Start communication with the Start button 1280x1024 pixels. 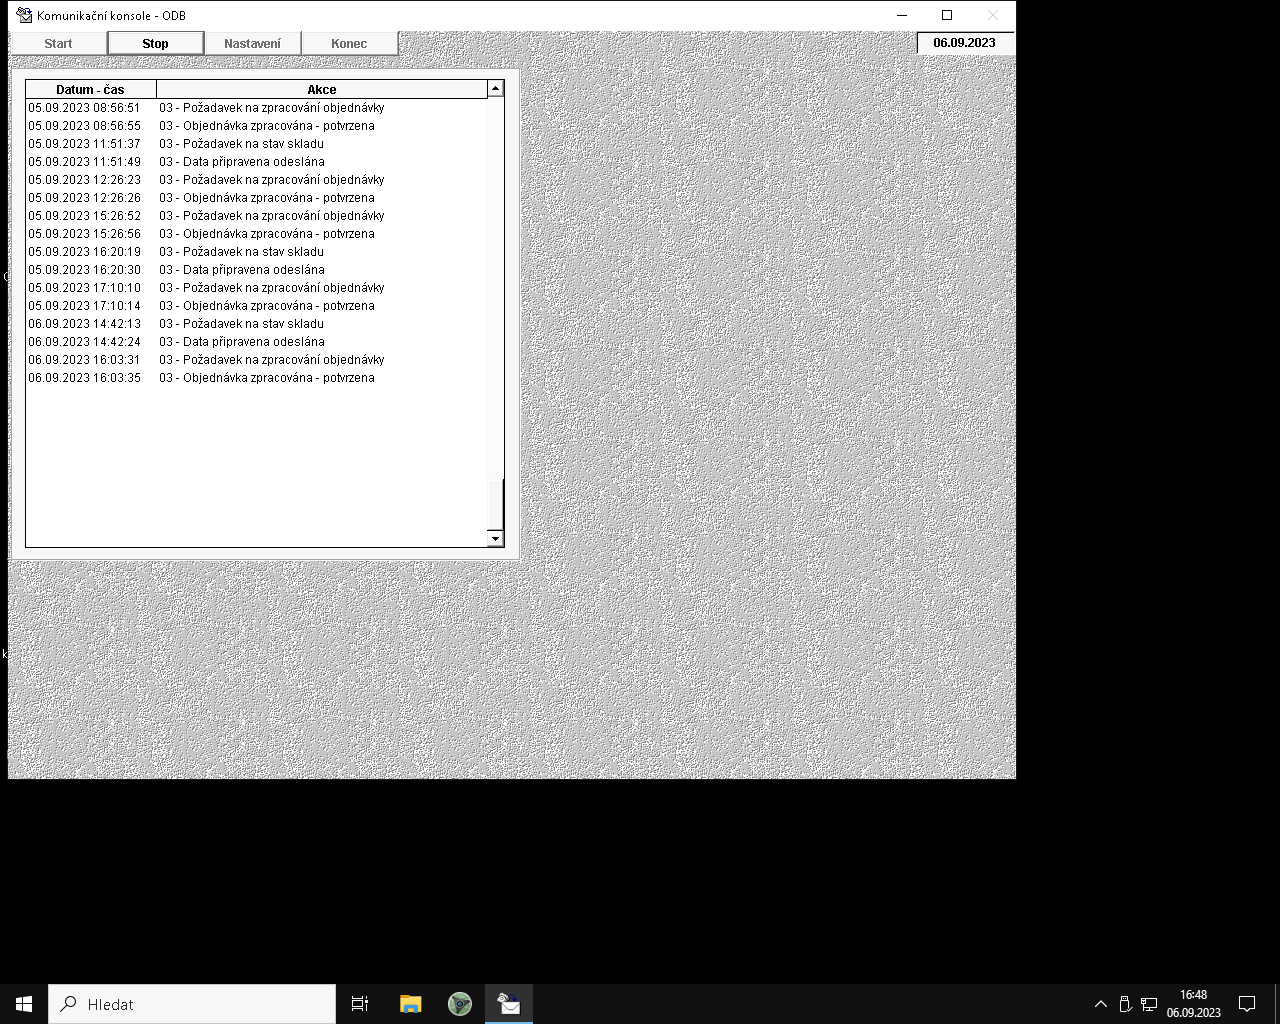tap(57, 43)
